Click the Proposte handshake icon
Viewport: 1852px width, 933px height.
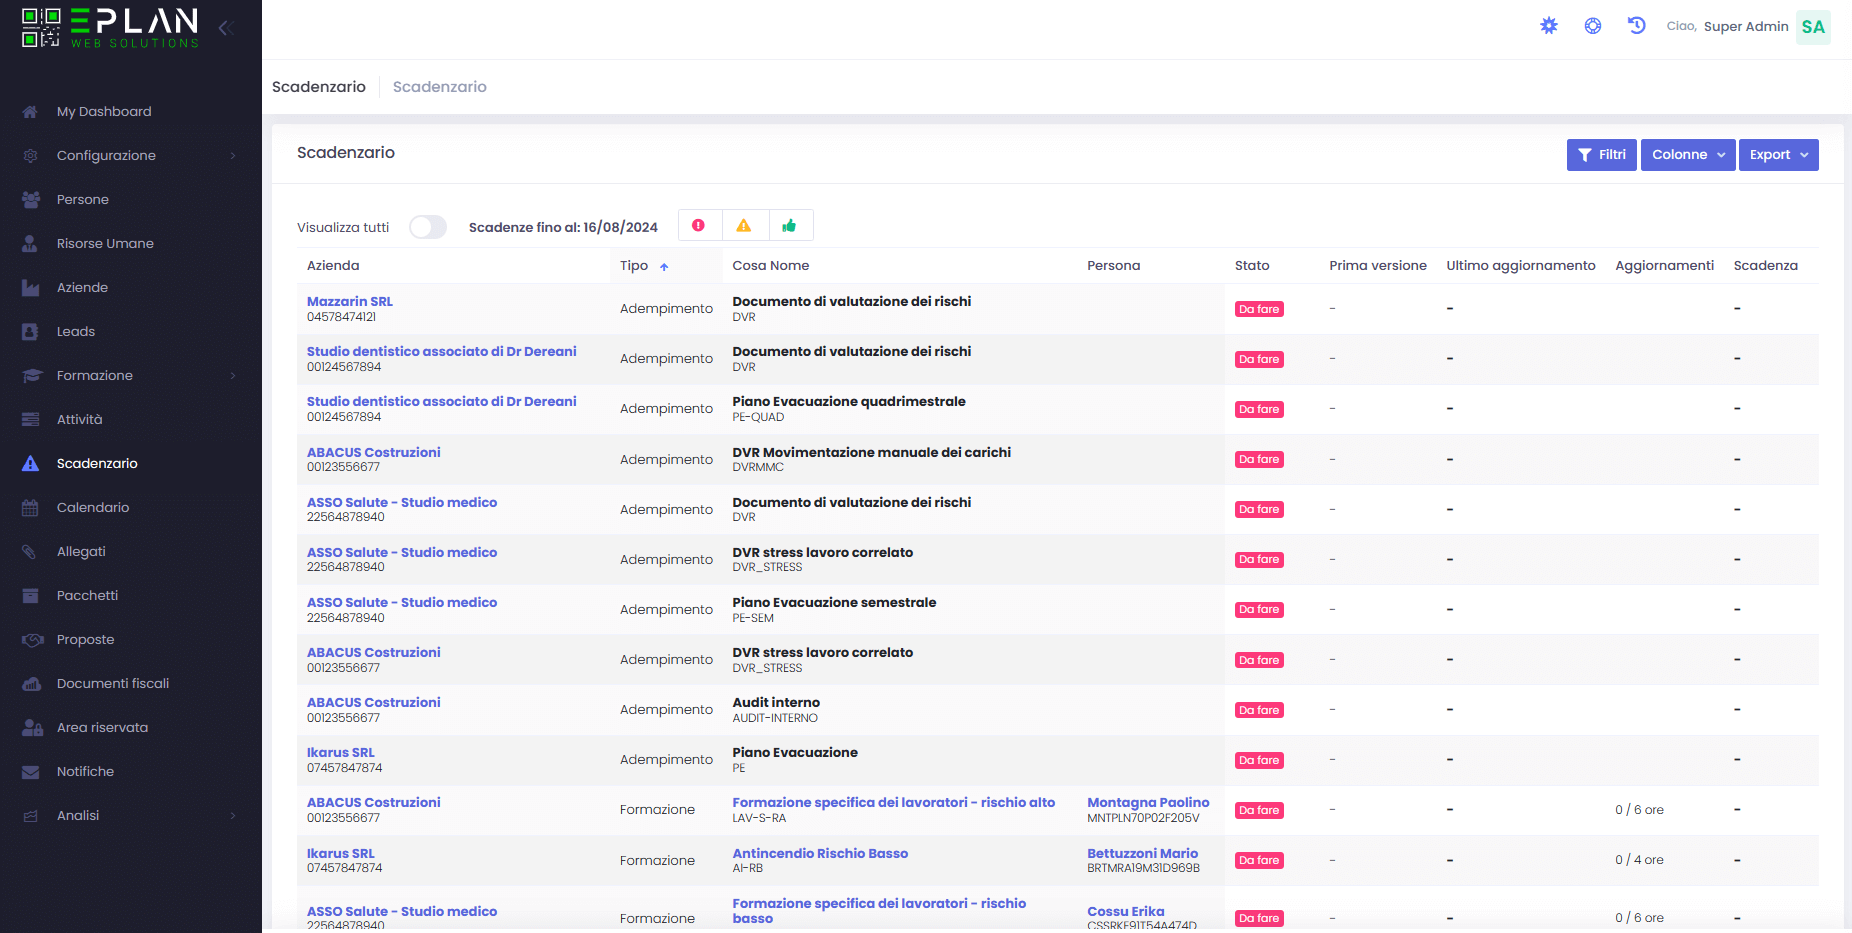click(x=32, y=640)
